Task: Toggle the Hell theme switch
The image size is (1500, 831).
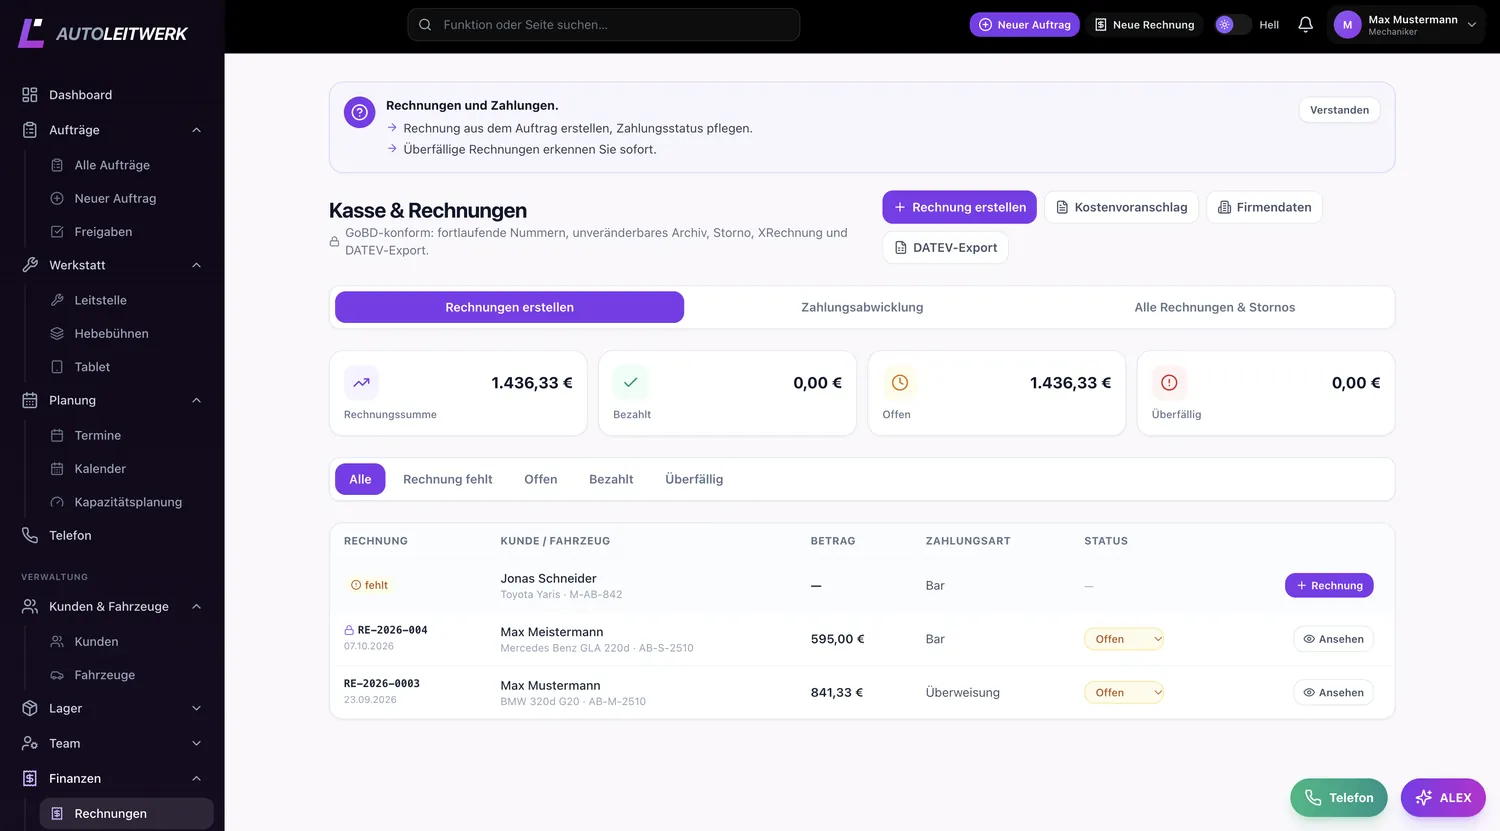Action: [1233, 25]
